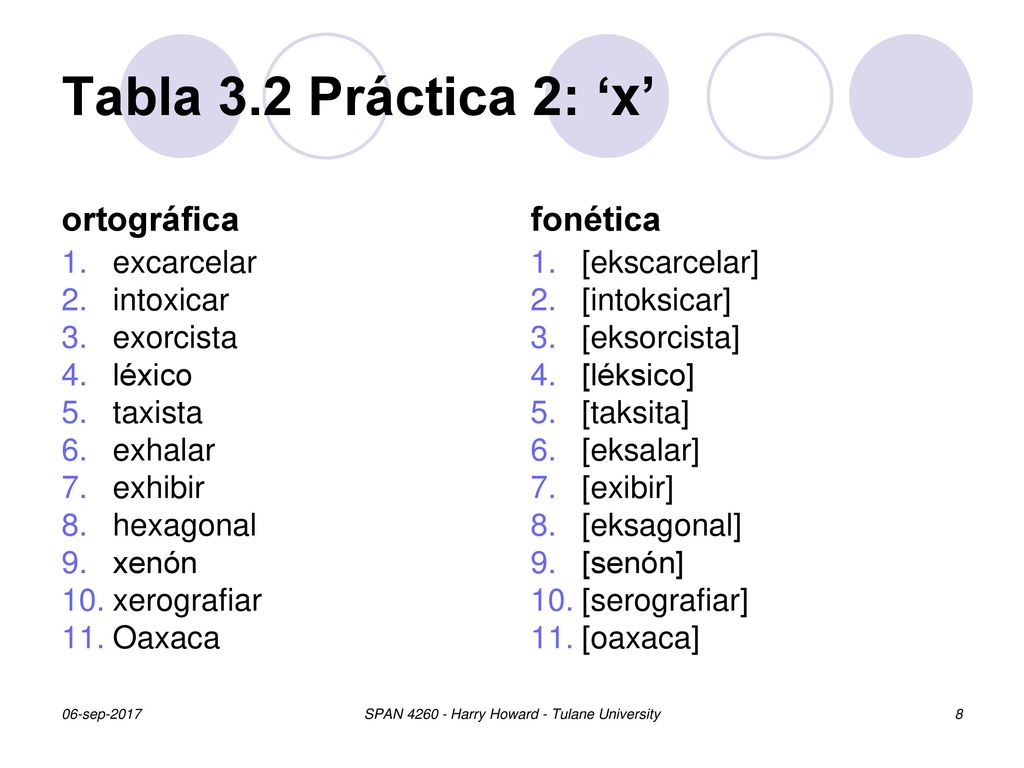Click the footer text 'SPAN 4260 - Harry Howard'
The height and width of the screenshot is (768, 1024).
pyautogui.click(x=451, y=714)
